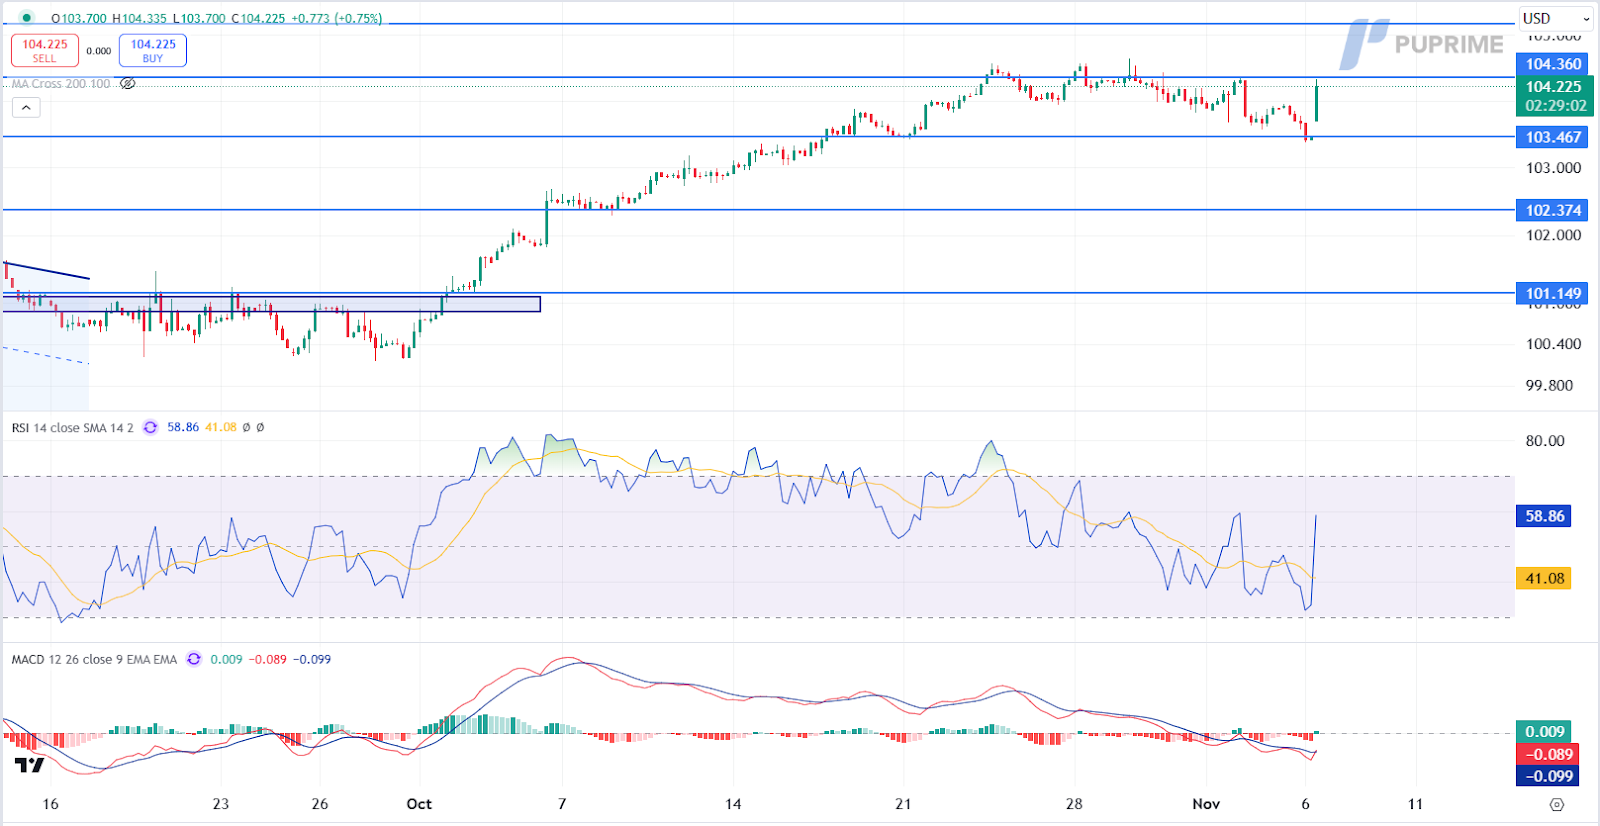The height and width of the screenshot is (826, 1600).
Task: Click the RSI SMA 41.08 label
Action: (x=1545, y=578)
